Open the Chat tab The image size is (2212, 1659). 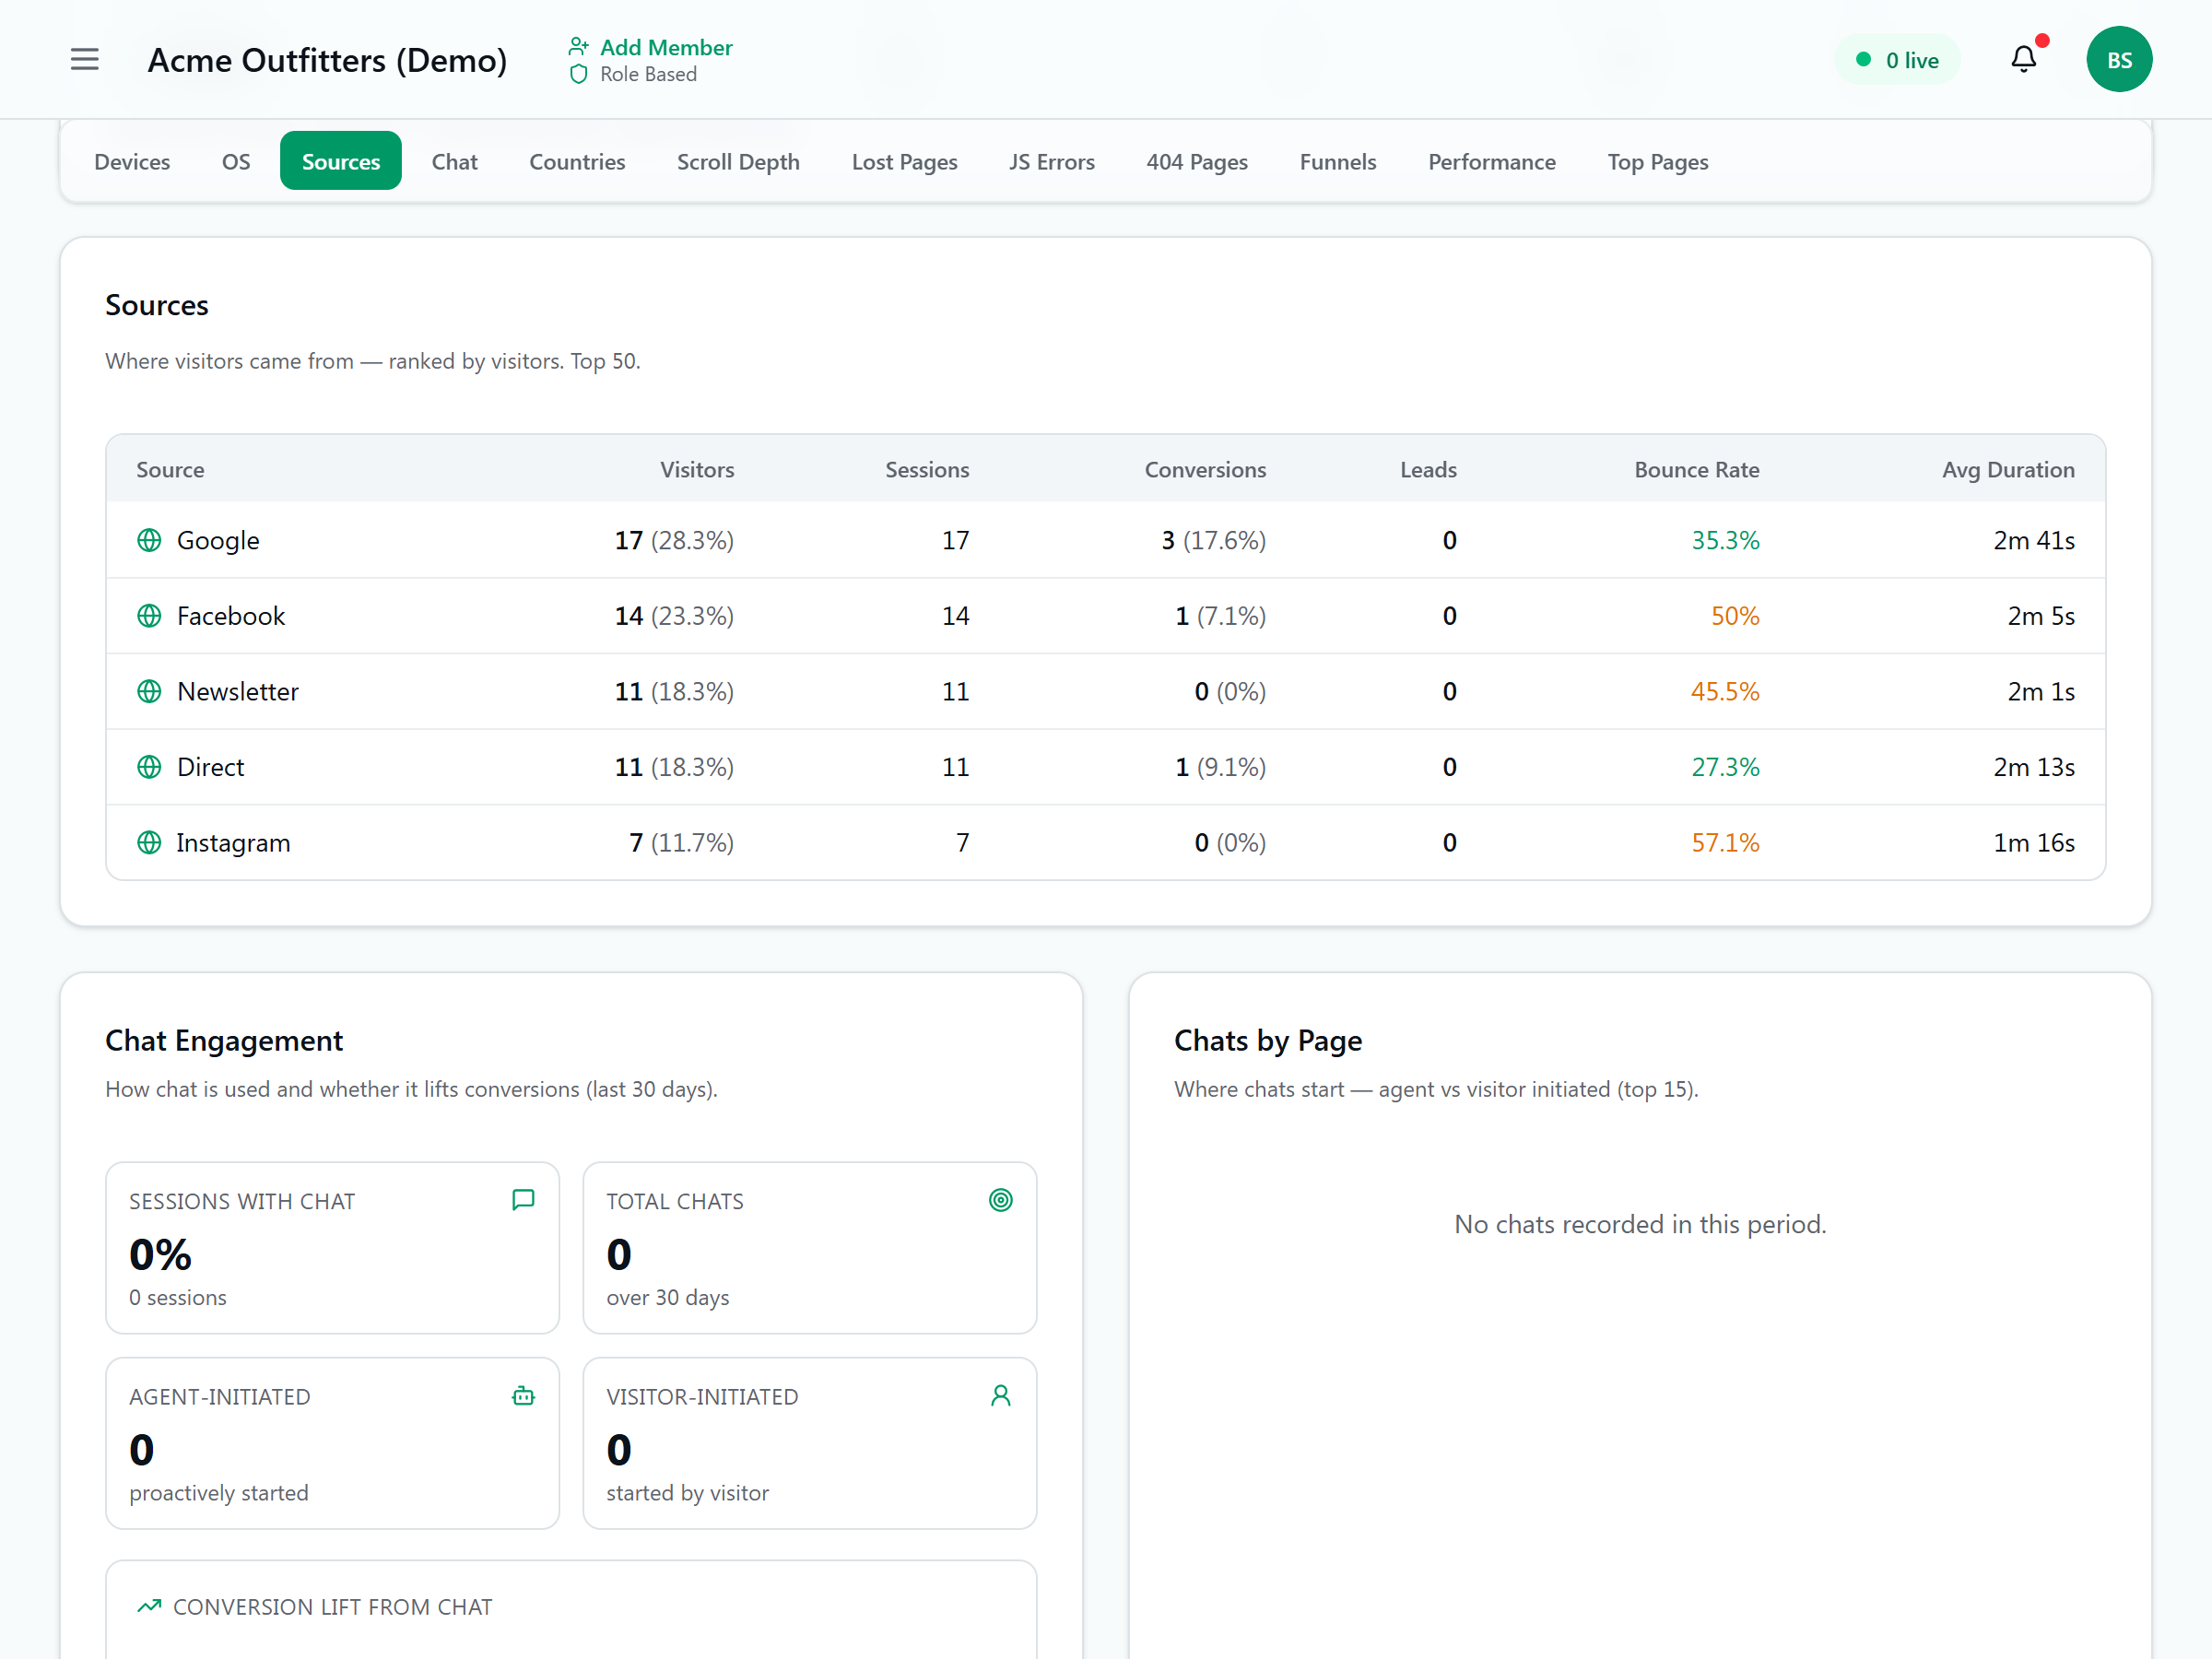pyautogui.click(x=454, y=162)
